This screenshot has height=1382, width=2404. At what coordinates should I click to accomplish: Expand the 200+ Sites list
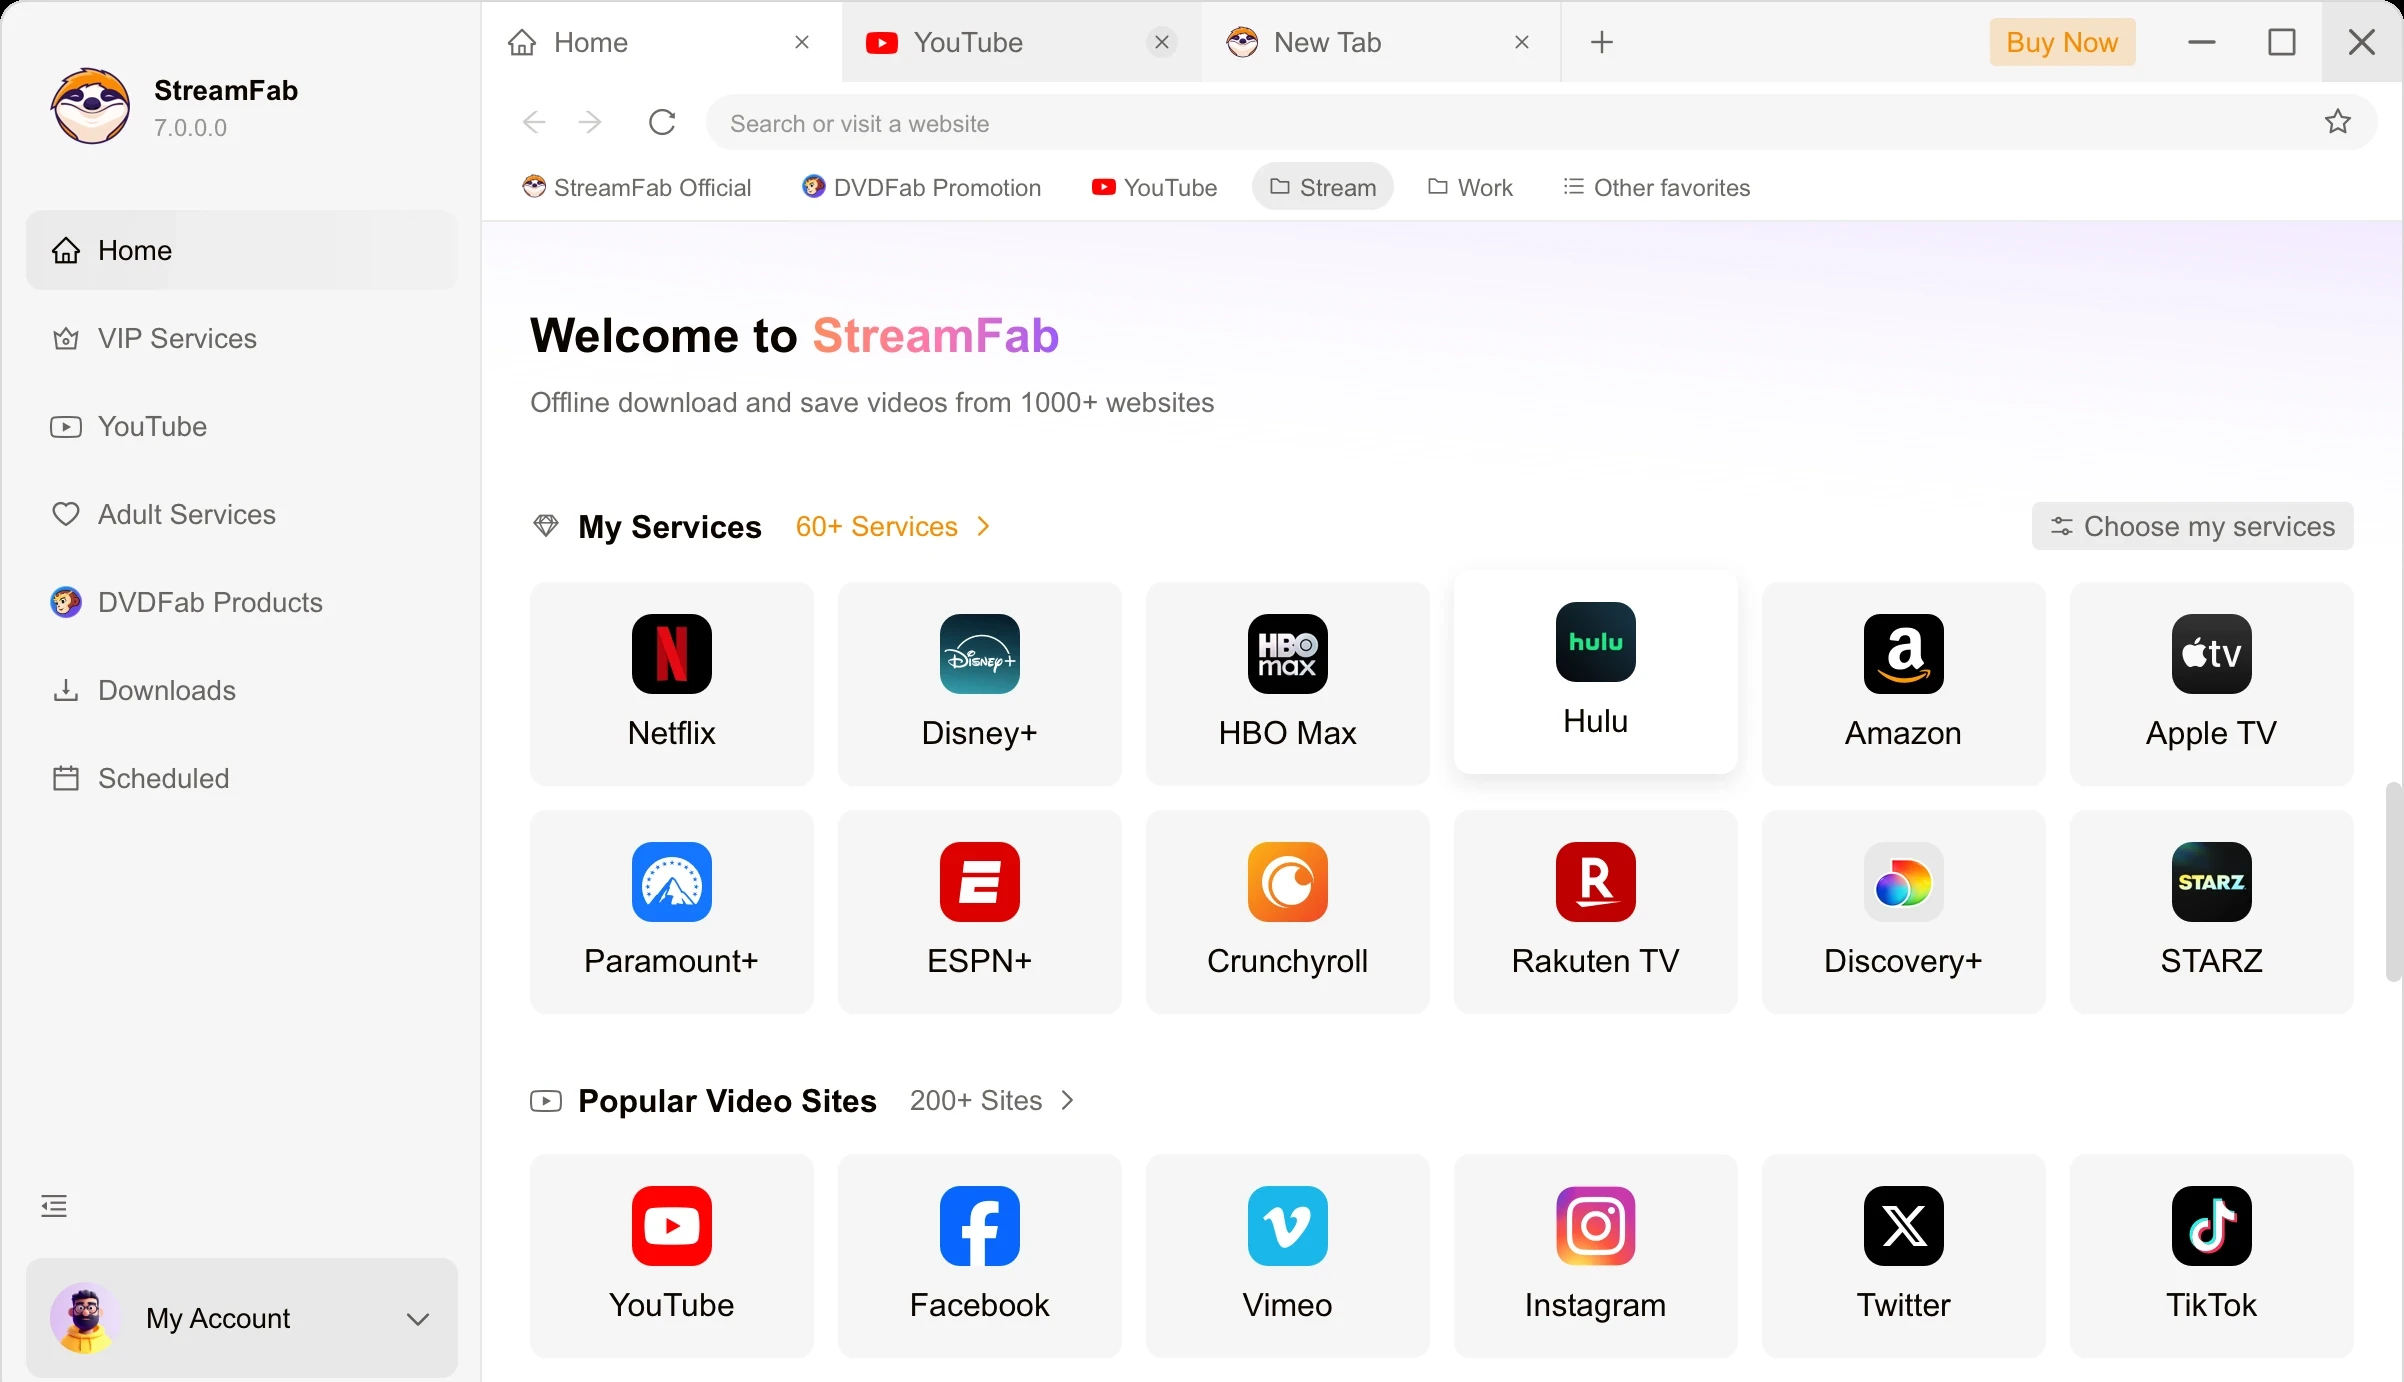[x=992, y=1100]
